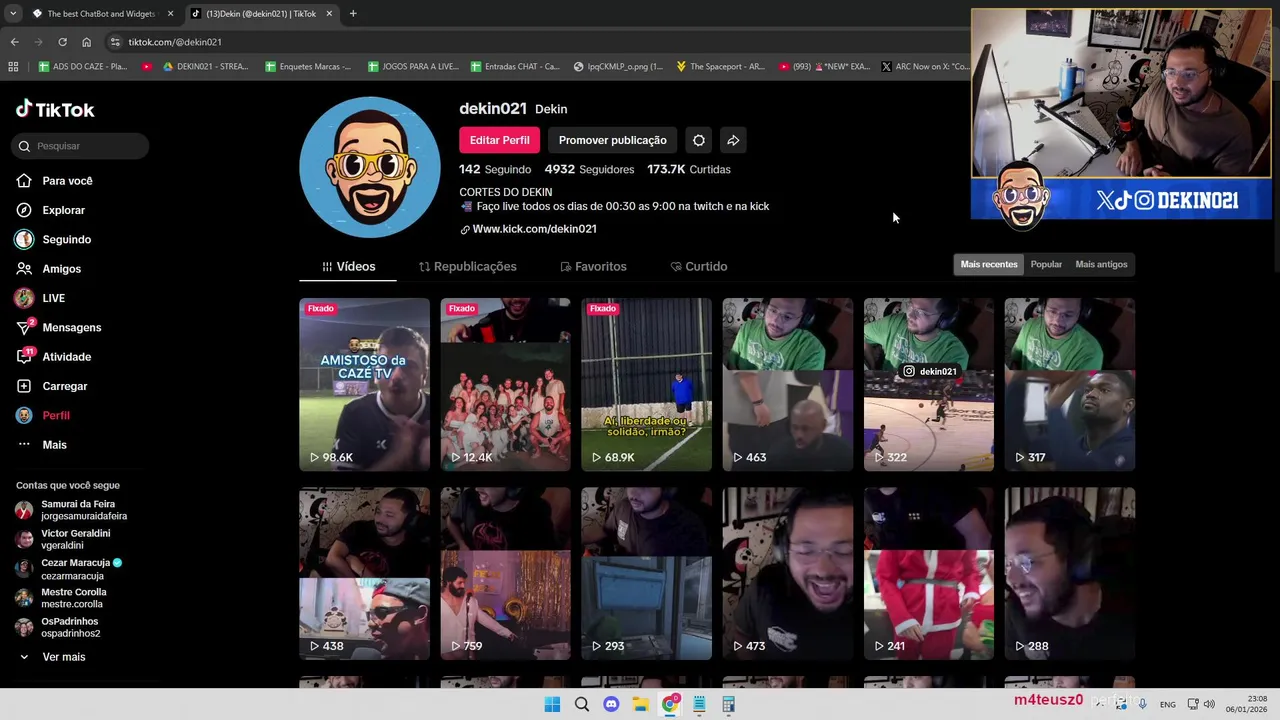The image size is (1280, 720).
Task: Open the video with 438 views
Action: pos(364,574)
